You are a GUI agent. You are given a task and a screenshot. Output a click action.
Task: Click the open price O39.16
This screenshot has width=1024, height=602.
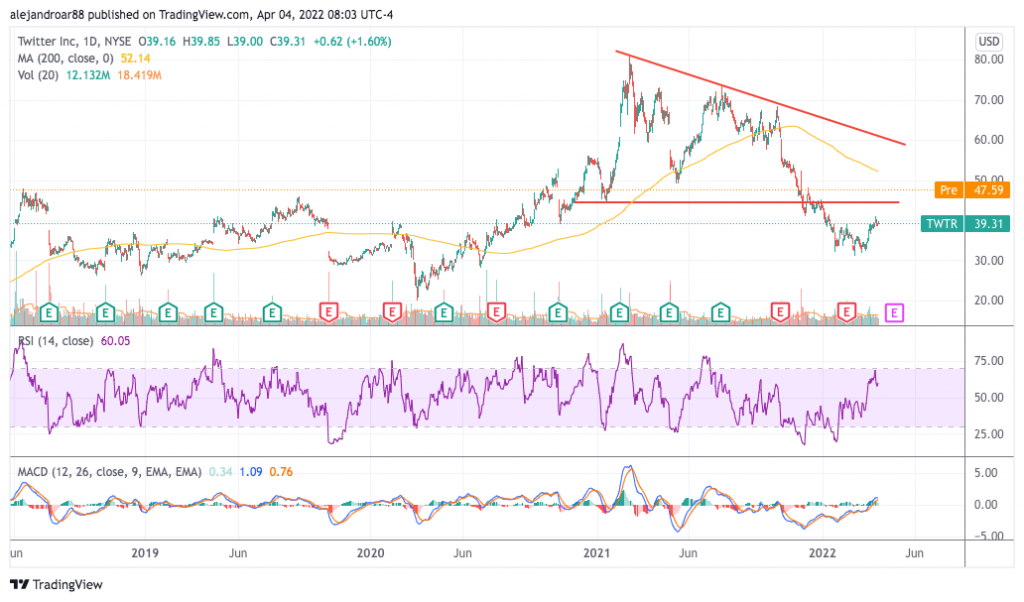tap(157, 41)
